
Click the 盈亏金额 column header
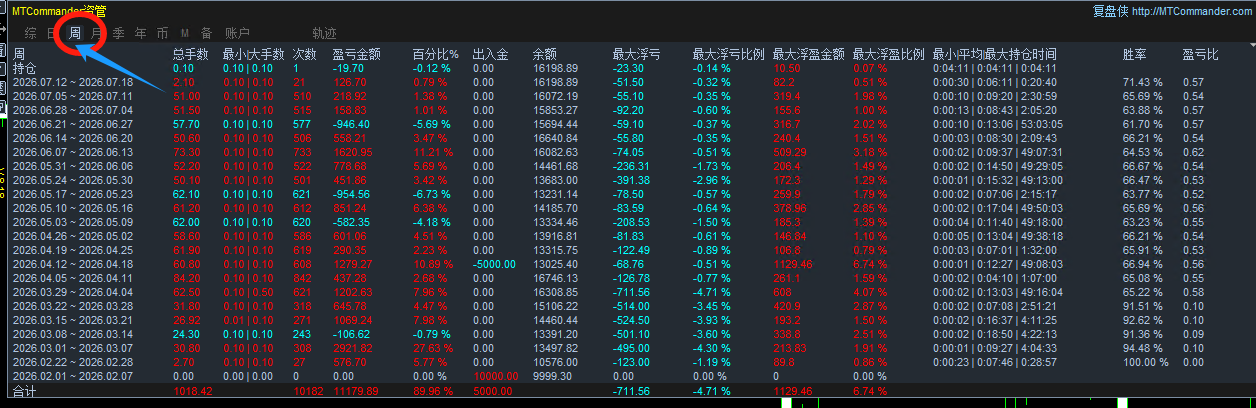click(356, 54)
